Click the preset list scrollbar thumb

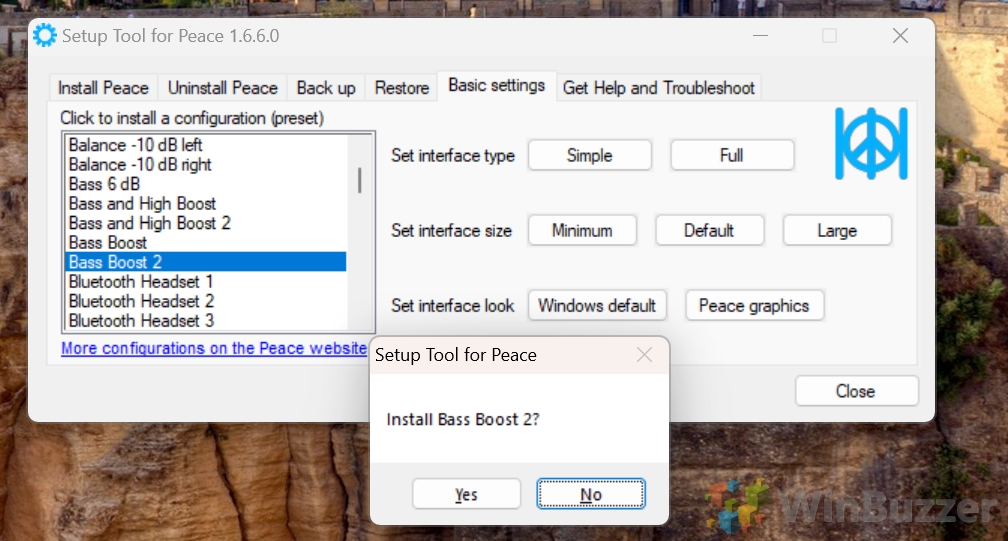pyautogui.click(x=360, y=180)
